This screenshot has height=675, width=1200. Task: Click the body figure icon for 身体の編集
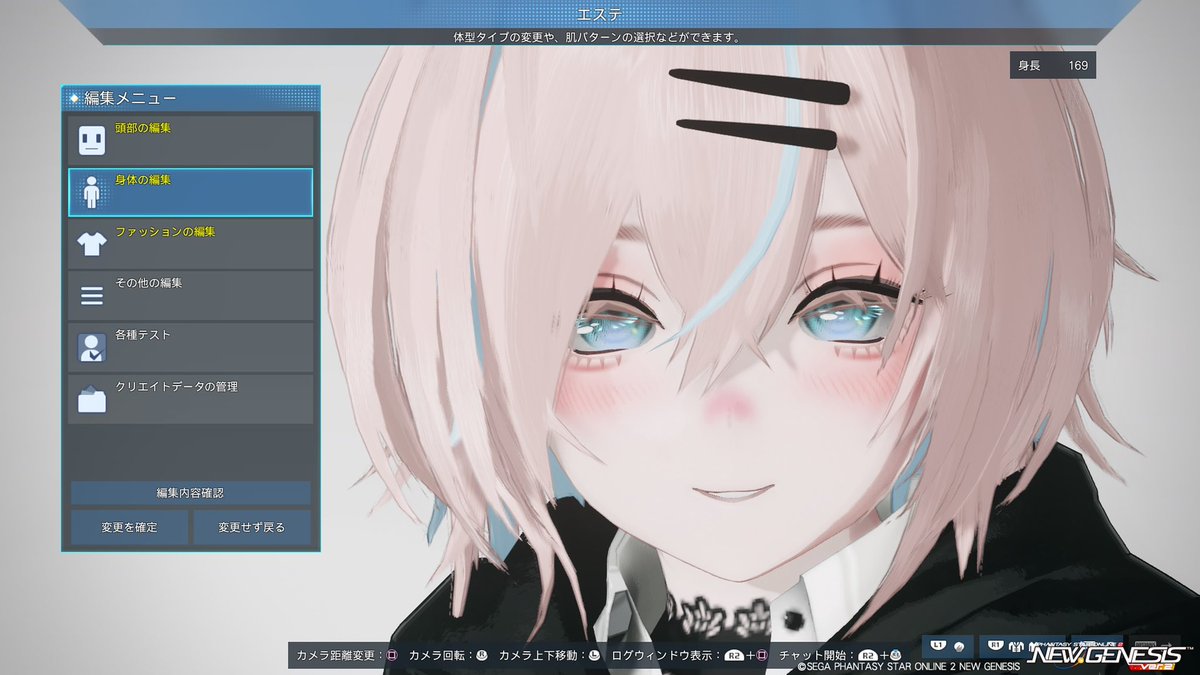pyautogui.click(x=92, y=192)
